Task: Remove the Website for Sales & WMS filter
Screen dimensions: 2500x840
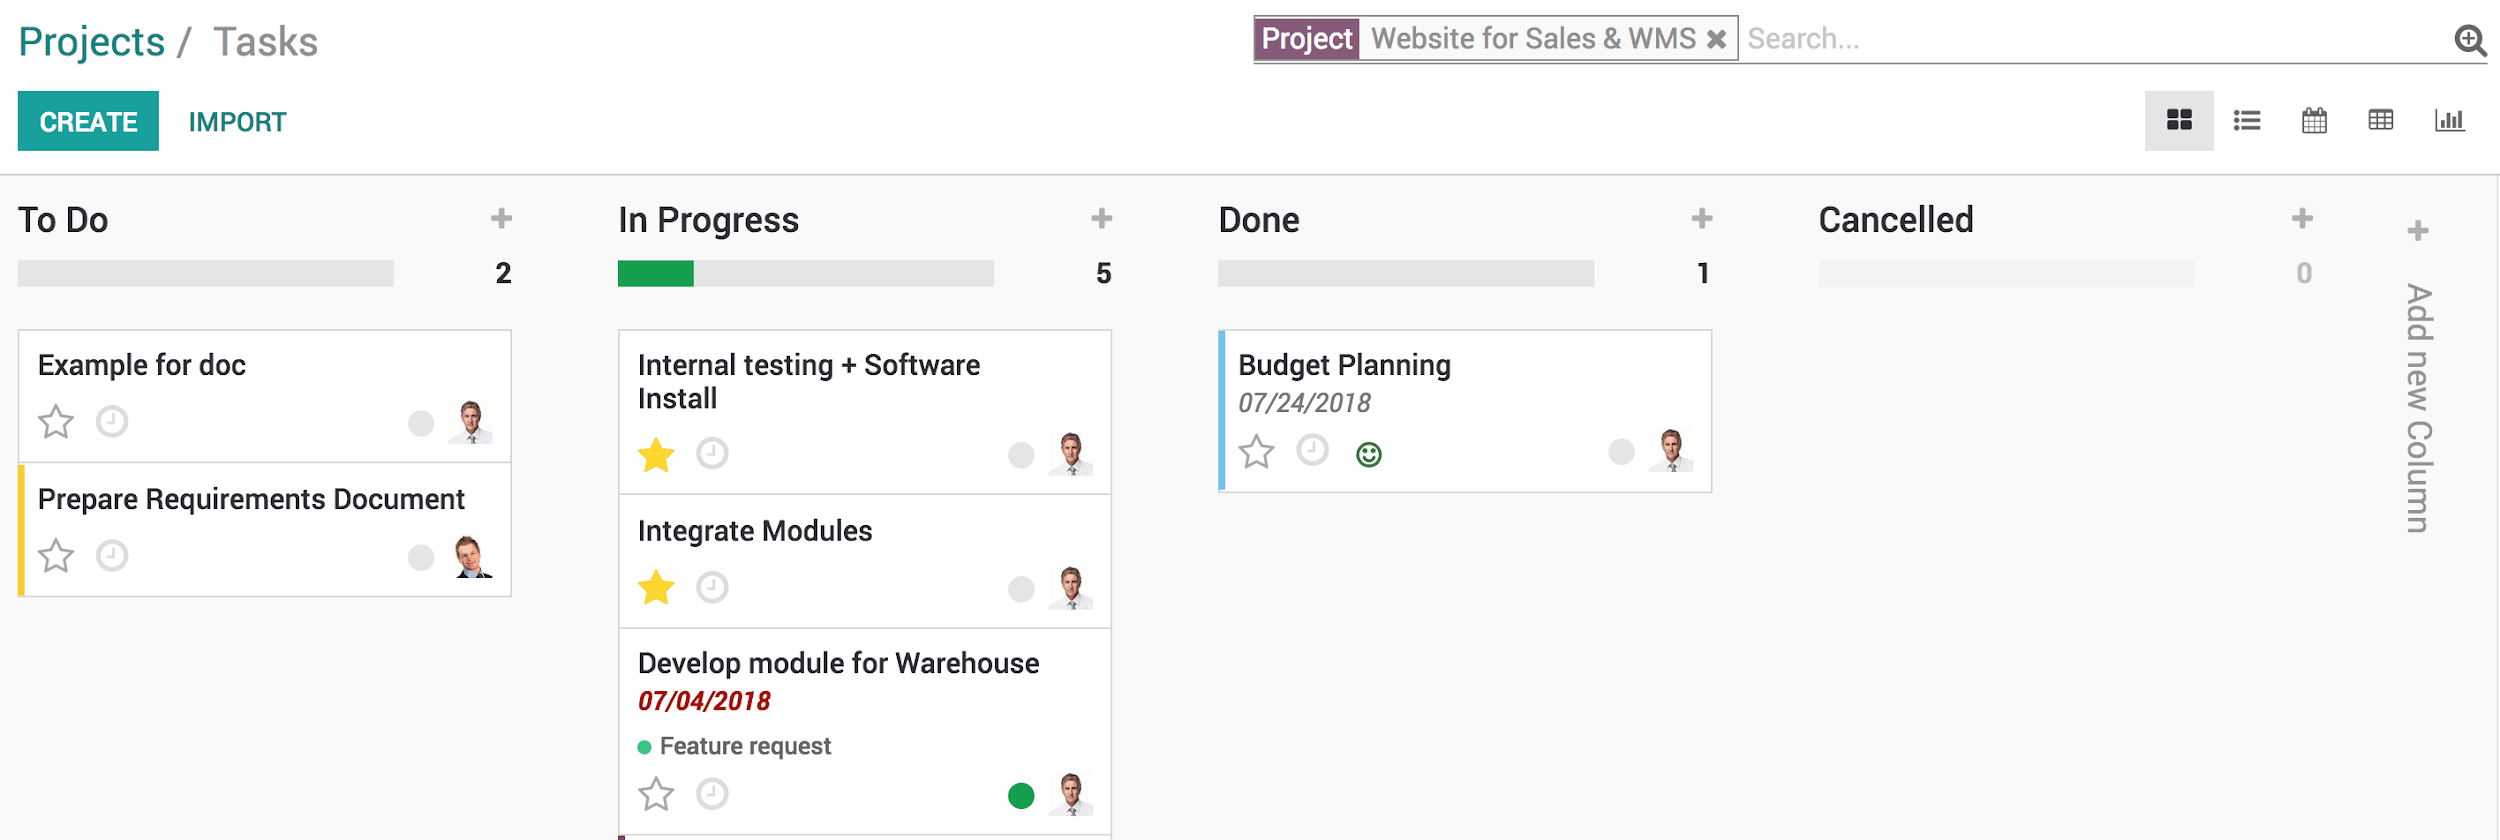Action: [1716, 39]
